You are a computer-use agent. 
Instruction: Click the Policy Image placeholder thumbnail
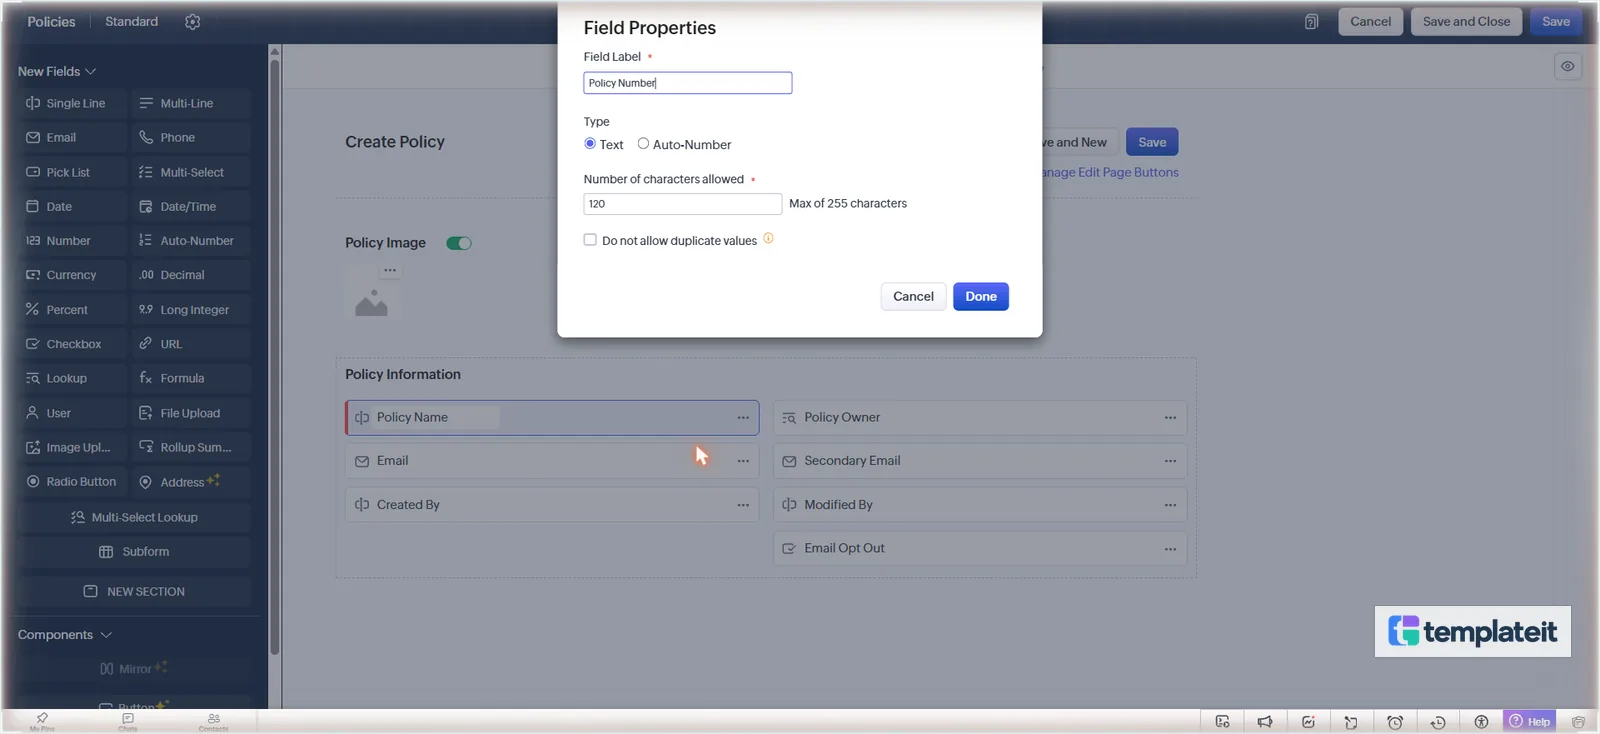(371, 302)
